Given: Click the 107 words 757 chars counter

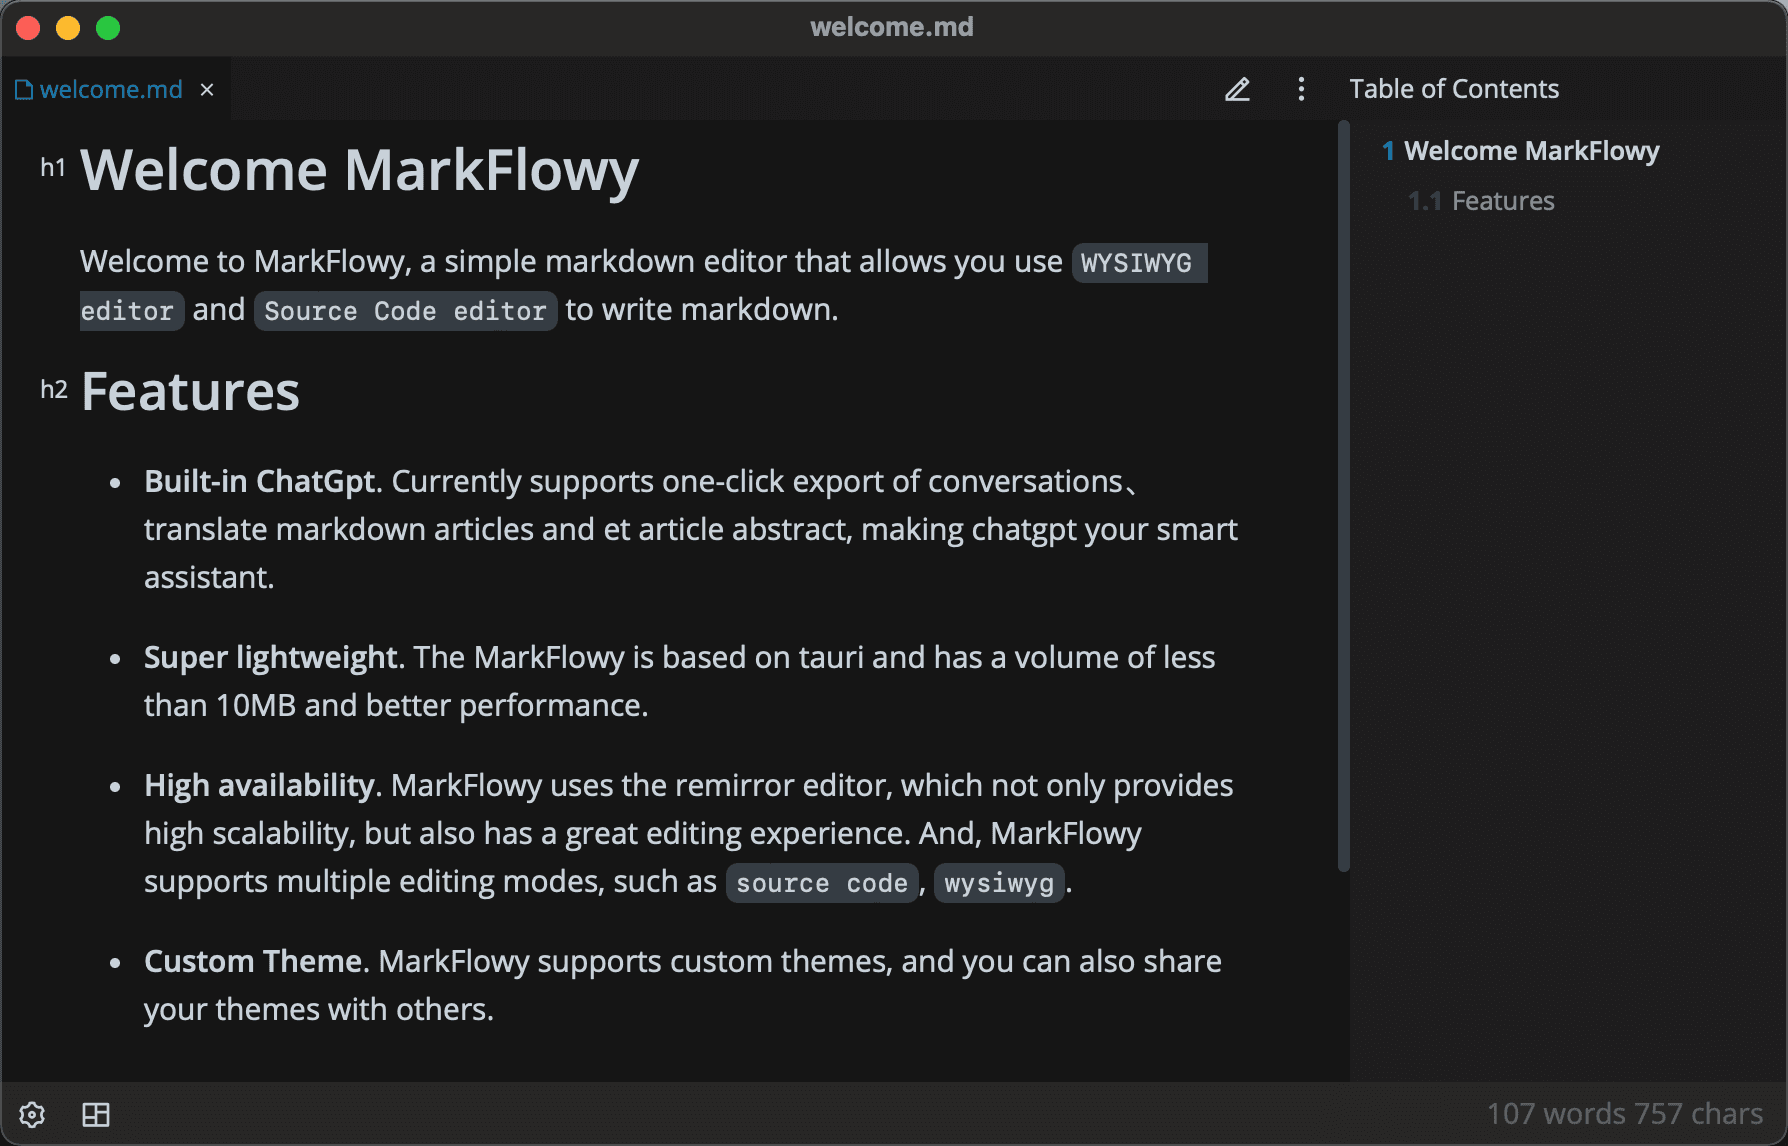Looking at the screenshot, I should (1624, 1114).
